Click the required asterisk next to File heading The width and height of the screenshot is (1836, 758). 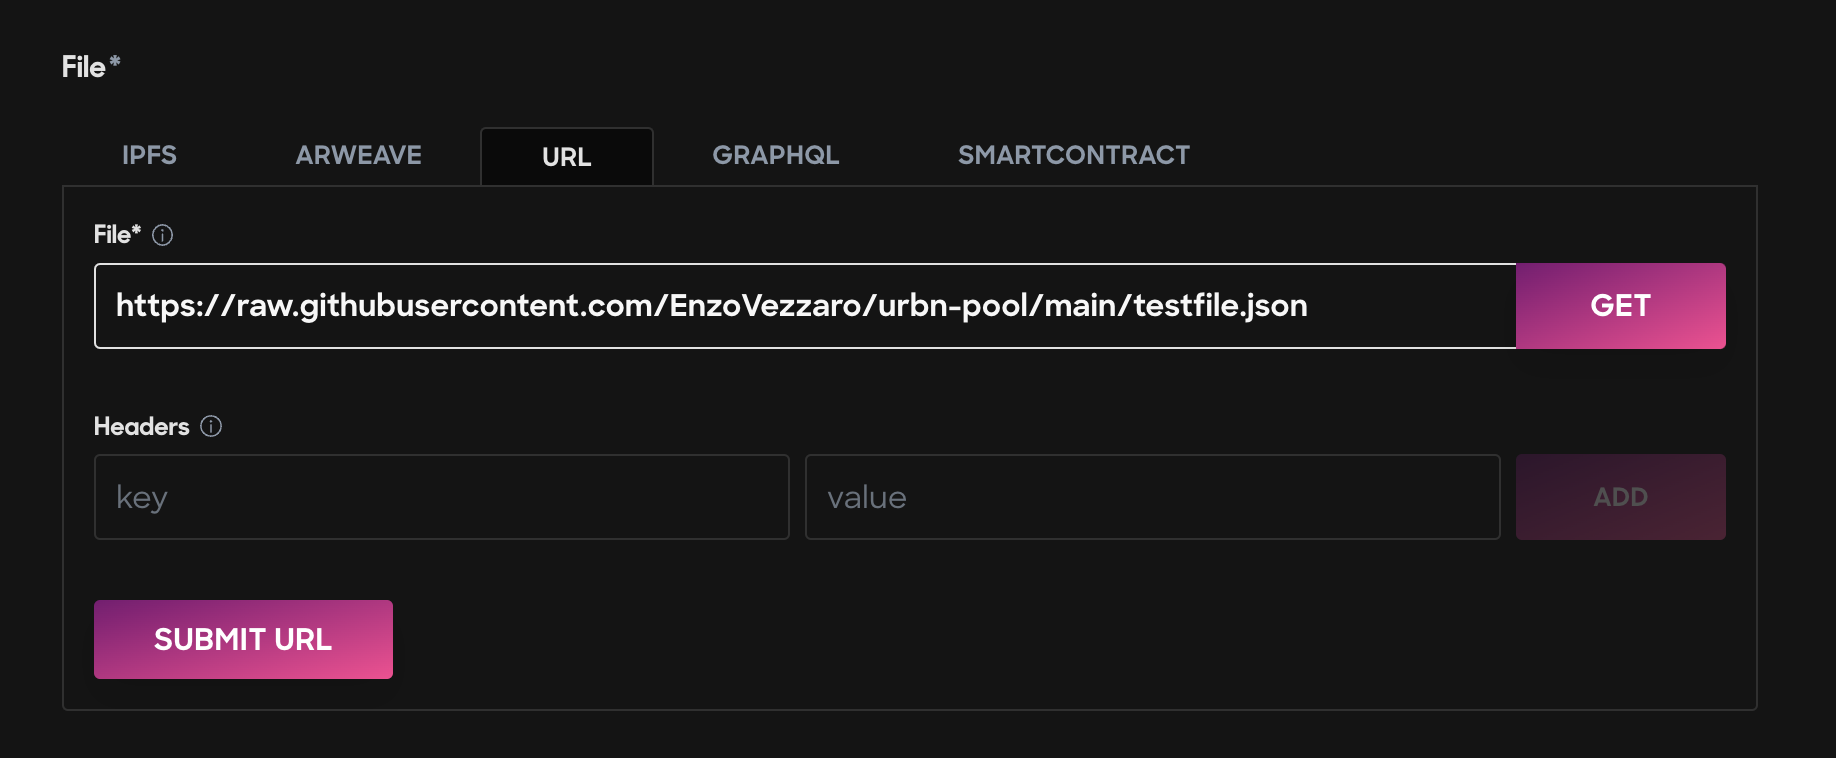[115, 61]
